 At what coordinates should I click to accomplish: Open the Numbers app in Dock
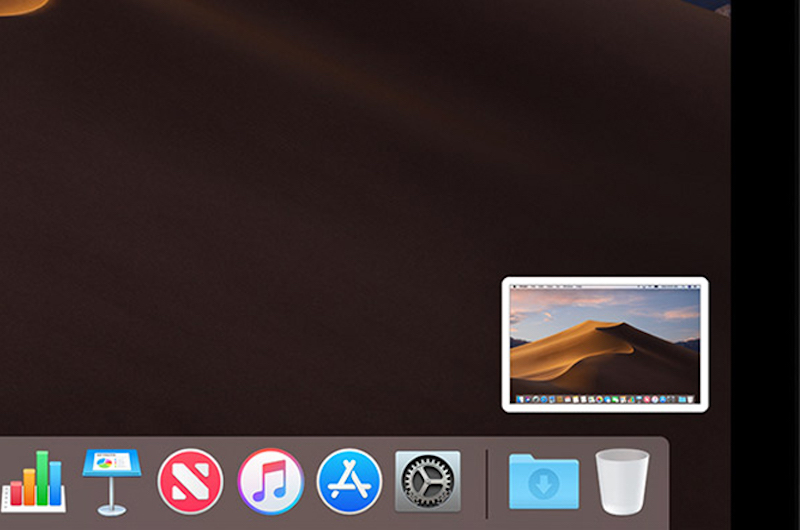coord(33,481)
